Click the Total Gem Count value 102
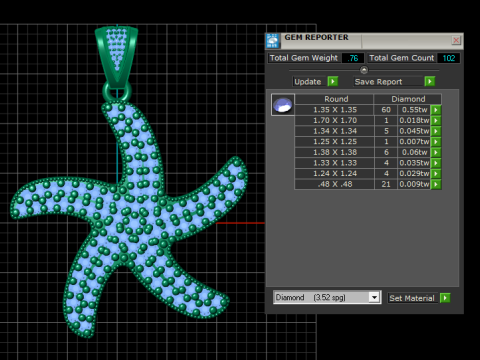Screen dimensions: 480x360 coord(449,58)
